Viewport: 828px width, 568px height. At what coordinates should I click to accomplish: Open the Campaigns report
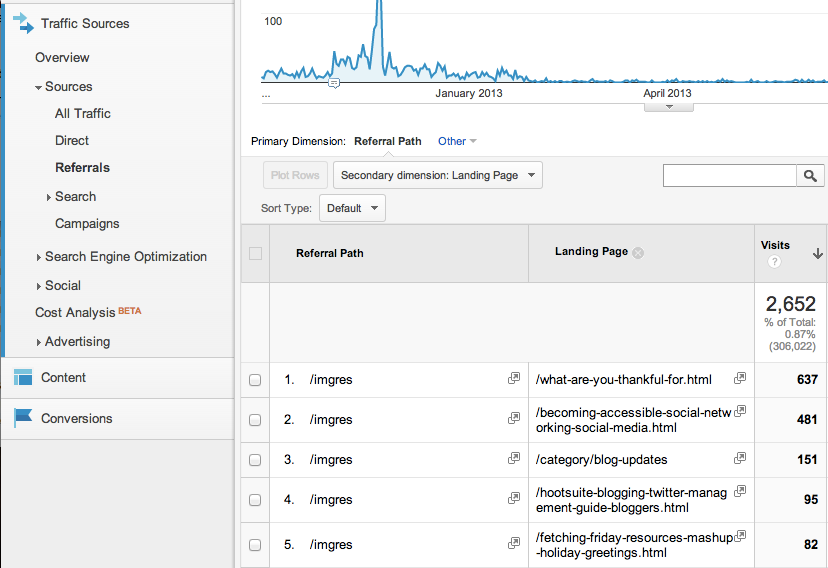87,223
